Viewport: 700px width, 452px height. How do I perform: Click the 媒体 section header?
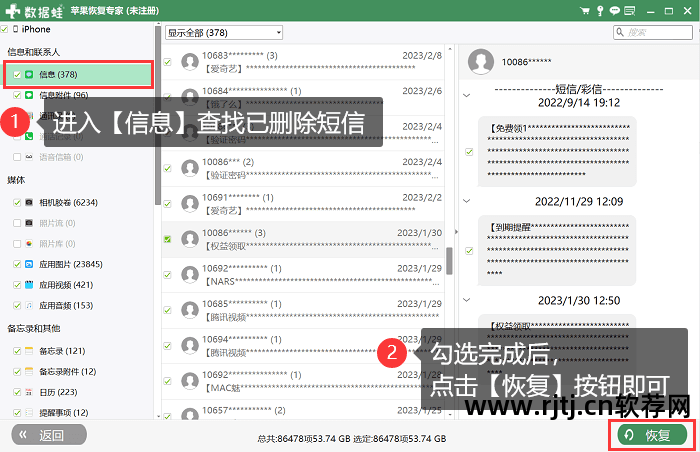click(16, 180)
